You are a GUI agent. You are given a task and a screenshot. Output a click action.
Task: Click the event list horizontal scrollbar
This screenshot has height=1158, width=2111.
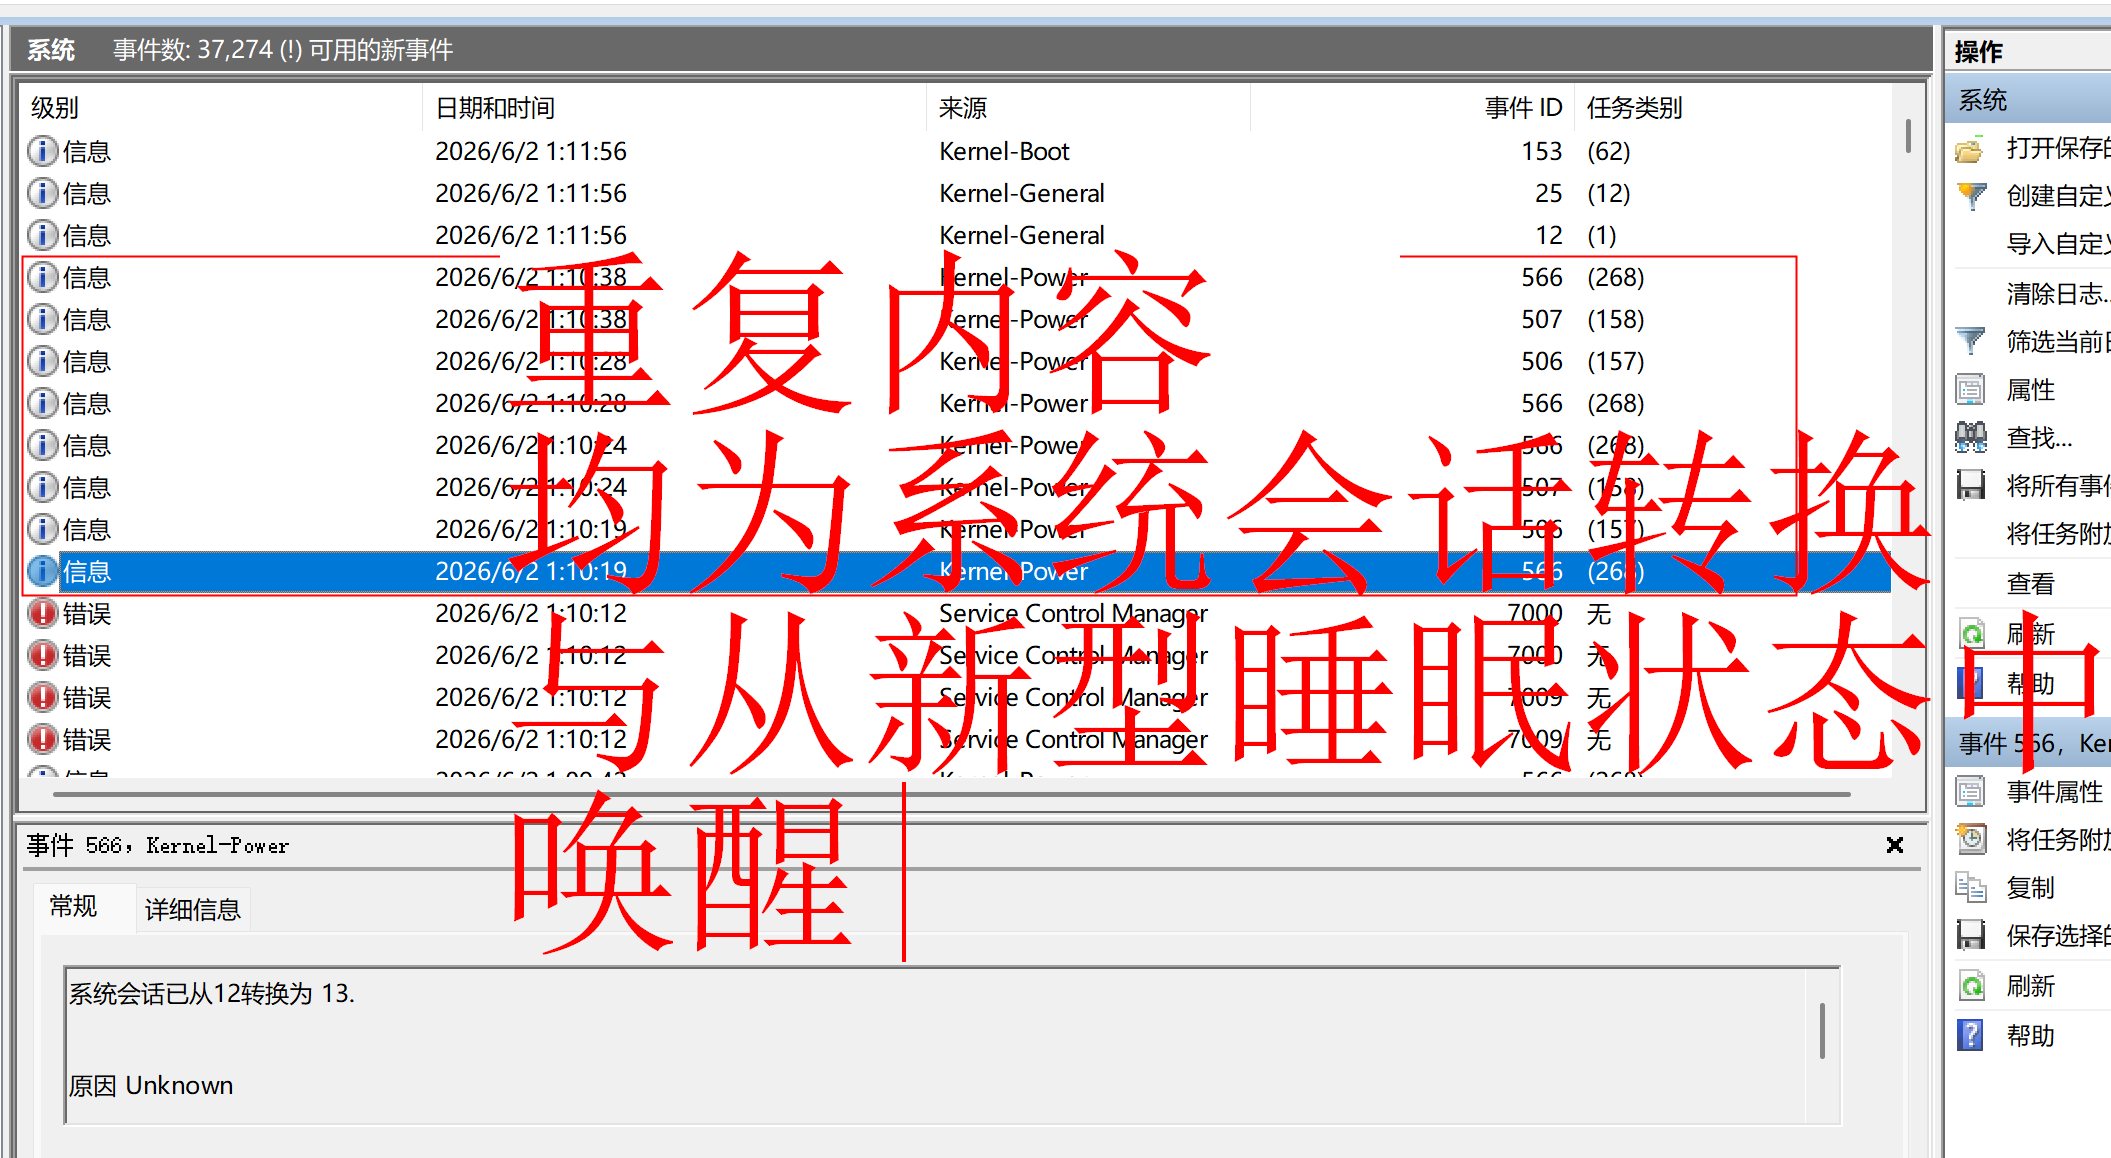pyautogui.click(x=952, y=794)
